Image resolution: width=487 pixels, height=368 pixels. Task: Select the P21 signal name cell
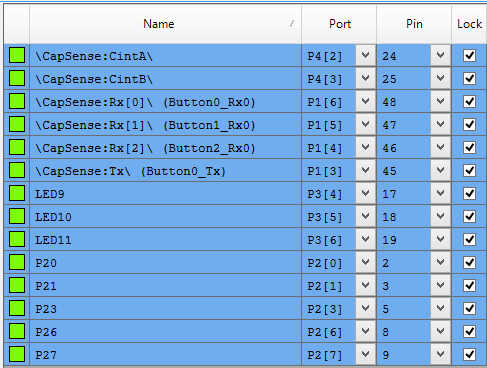(x=166, y=286)
